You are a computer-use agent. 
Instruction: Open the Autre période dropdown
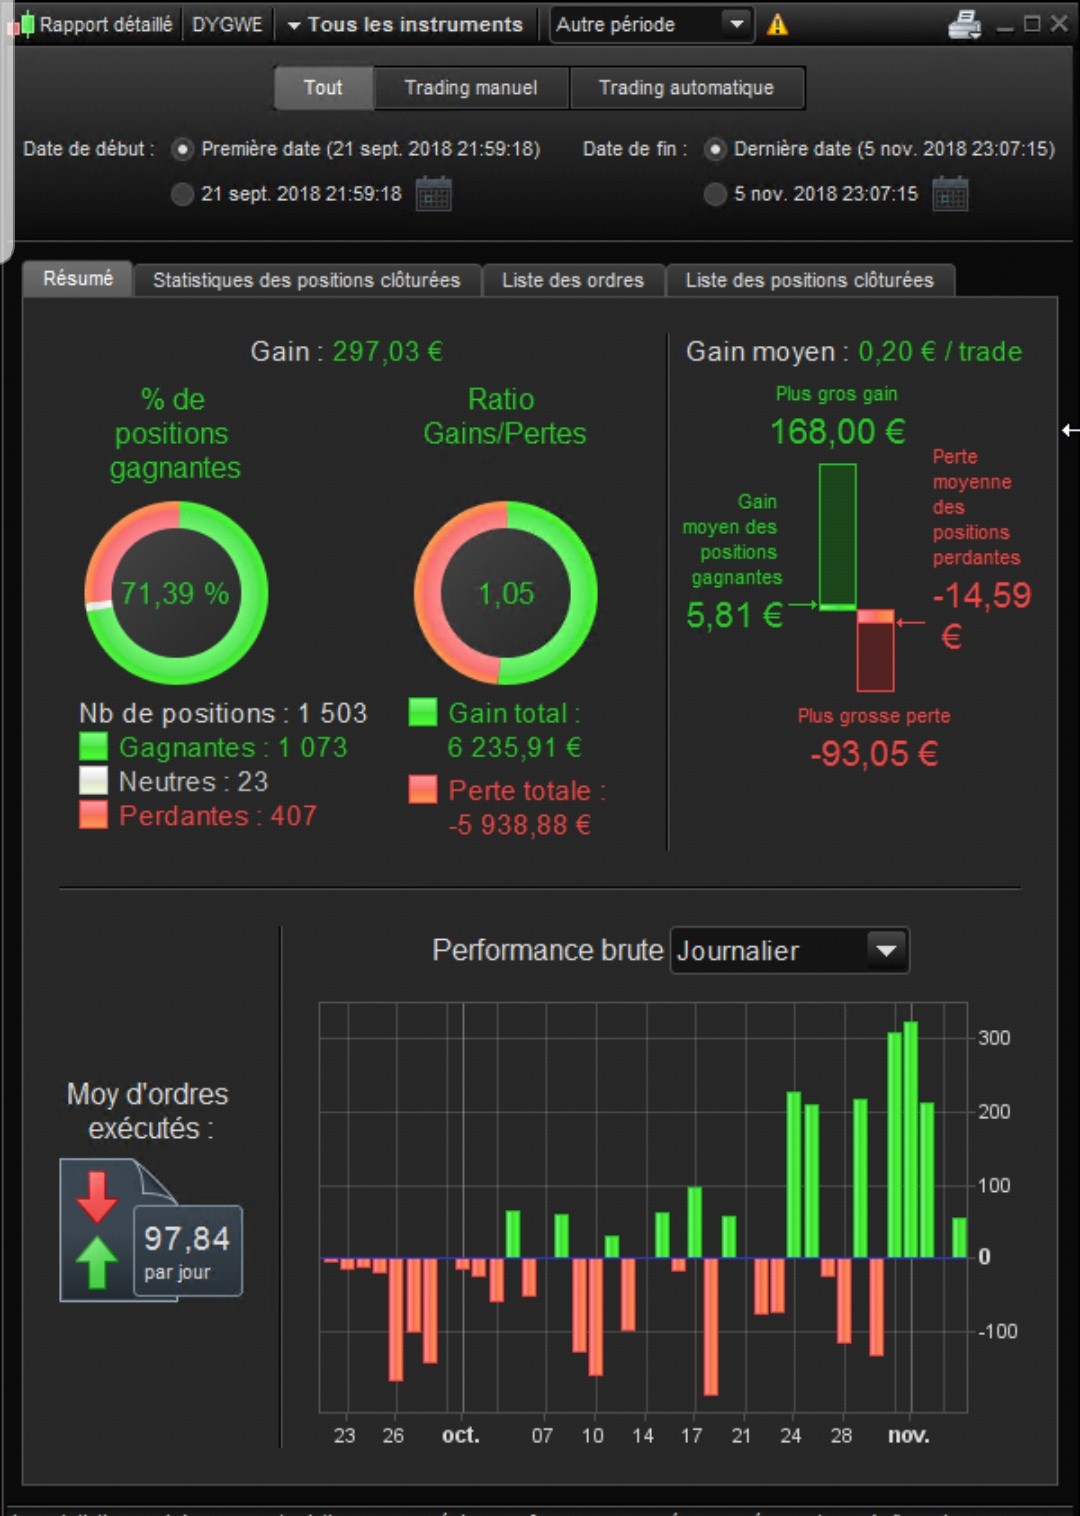652,24
